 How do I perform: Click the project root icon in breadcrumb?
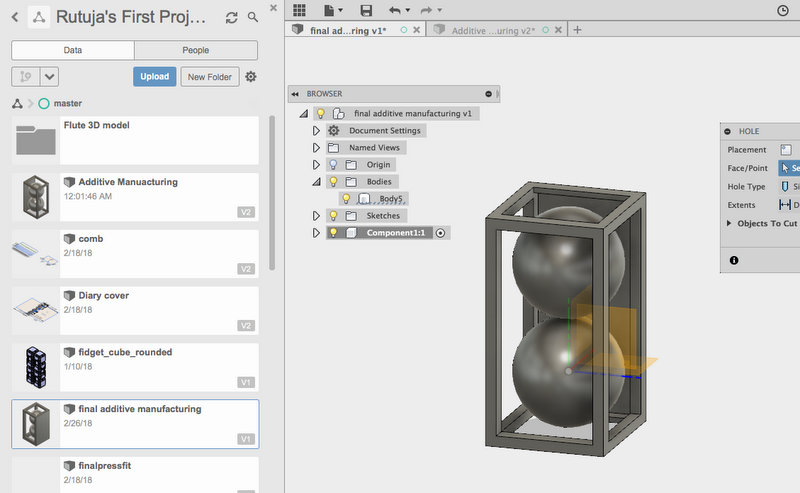(x=17, y=104)
